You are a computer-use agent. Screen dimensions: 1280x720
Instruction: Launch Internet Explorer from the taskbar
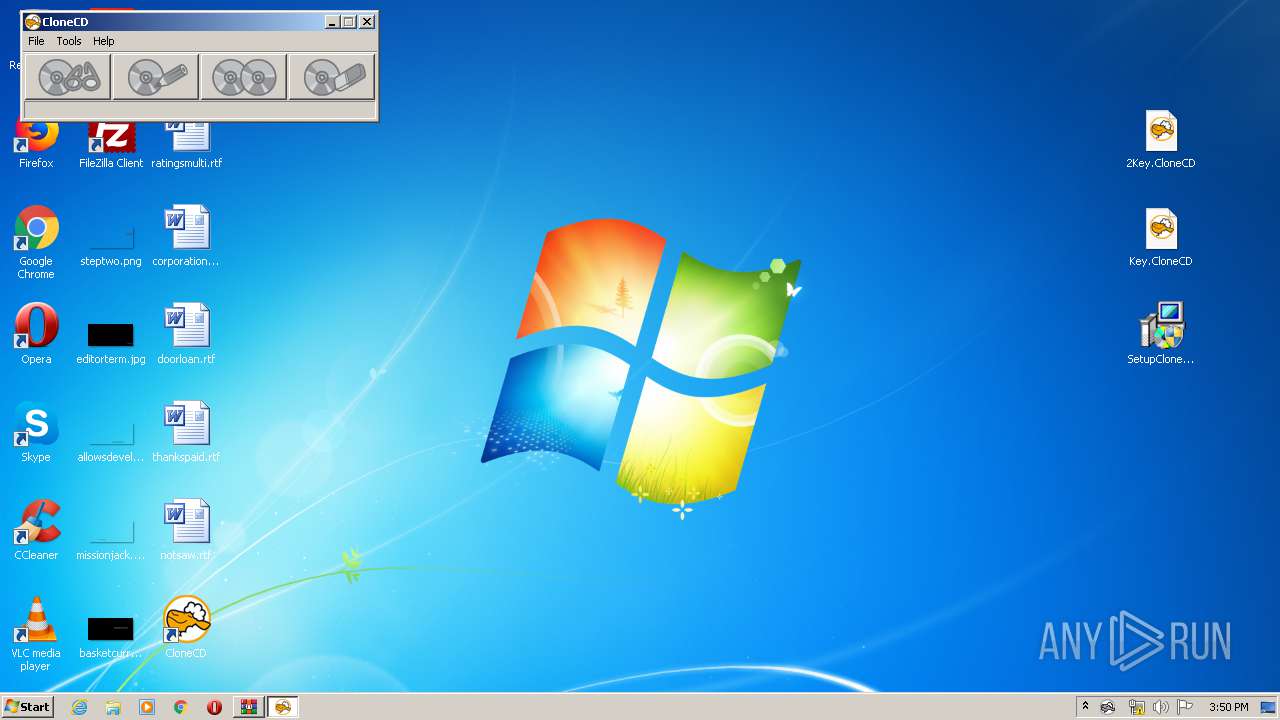79,707
